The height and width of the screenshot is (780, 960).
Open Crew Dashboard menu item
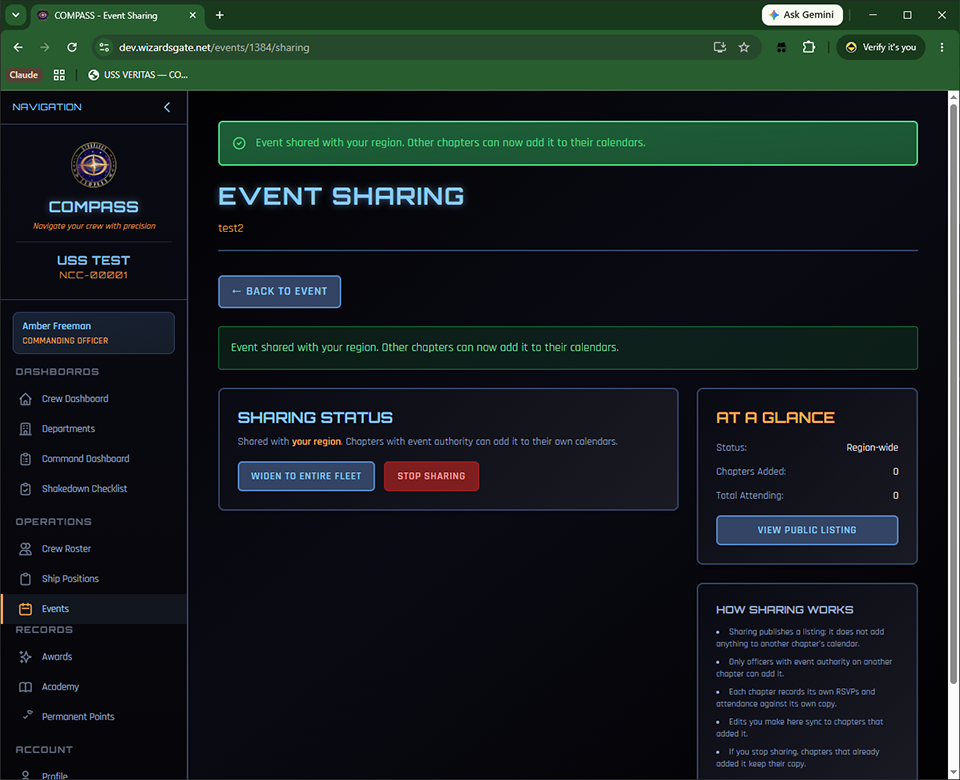pyautogui.click(x=94, y=399)
